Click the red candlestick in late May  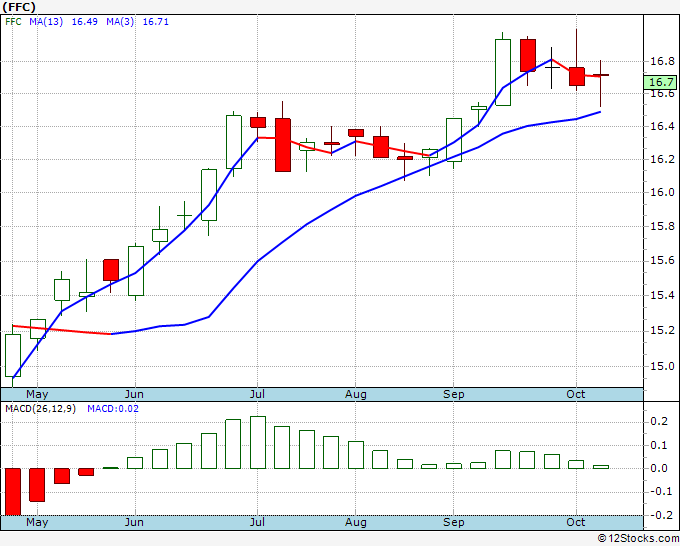coord(111,270)
